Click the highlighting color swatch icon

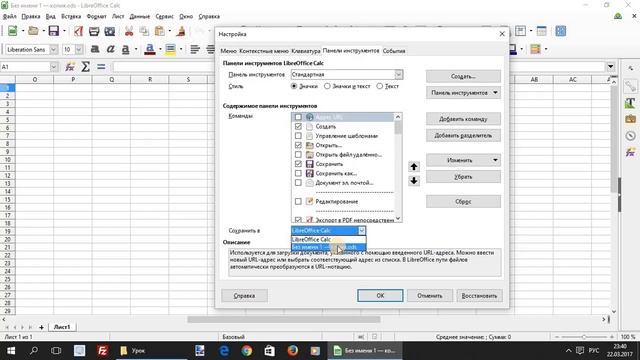coord(170,49)
